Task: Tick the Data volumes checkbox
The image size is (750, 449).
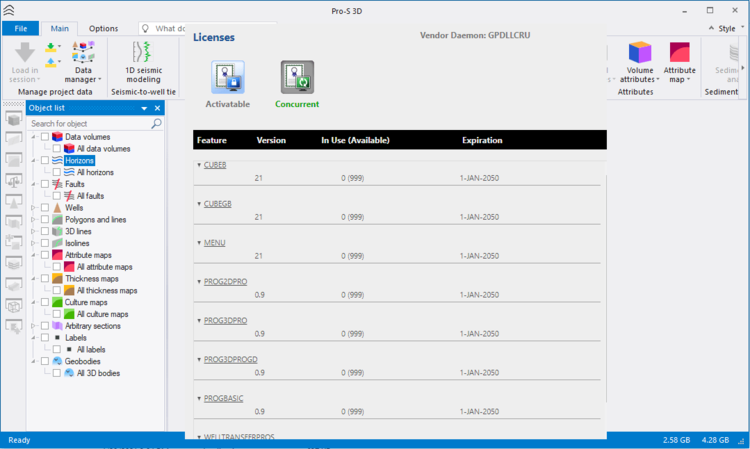Action: point(45,137)
